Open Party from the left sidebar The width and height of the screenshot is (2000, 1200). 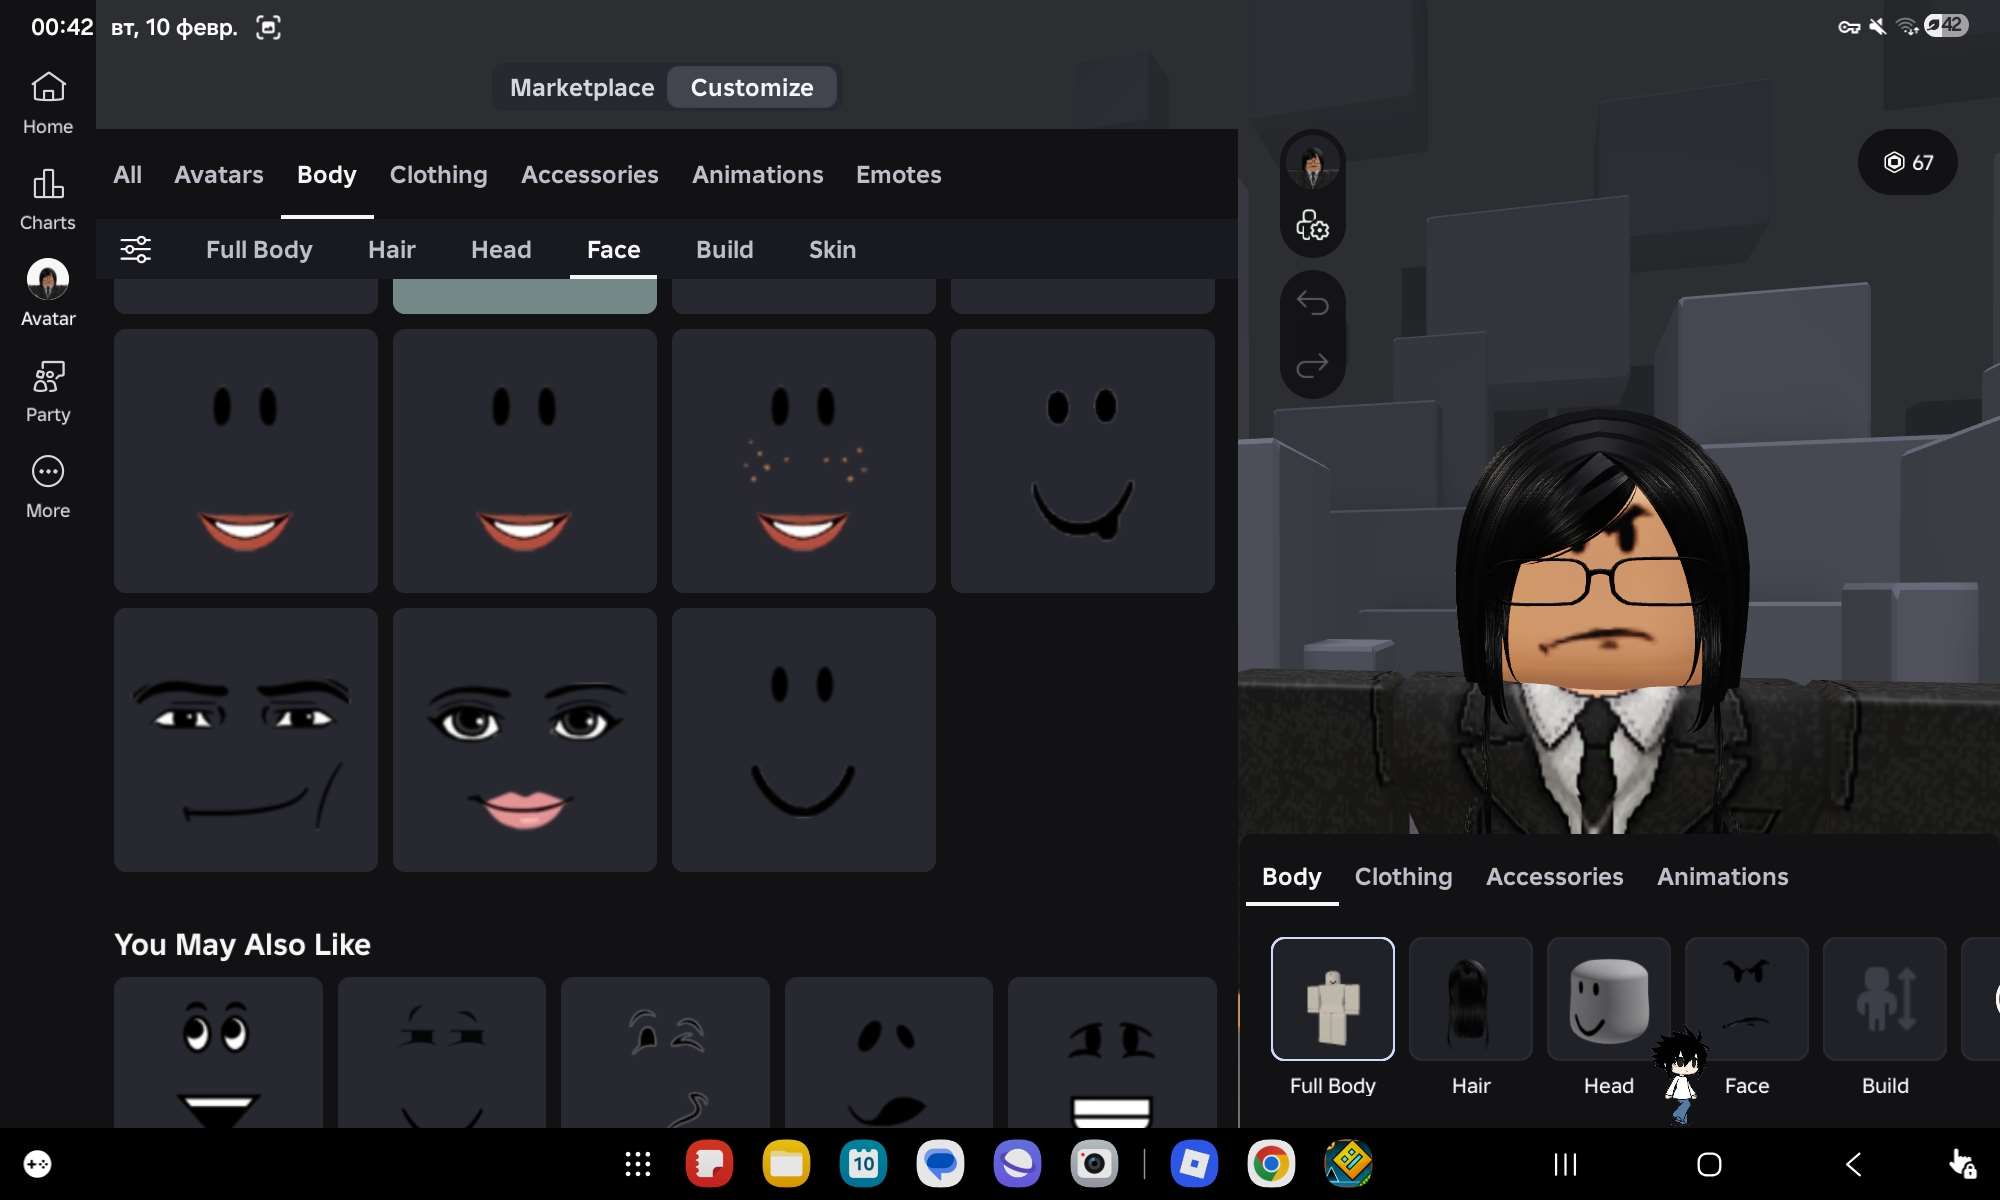[x=47, y=390]
